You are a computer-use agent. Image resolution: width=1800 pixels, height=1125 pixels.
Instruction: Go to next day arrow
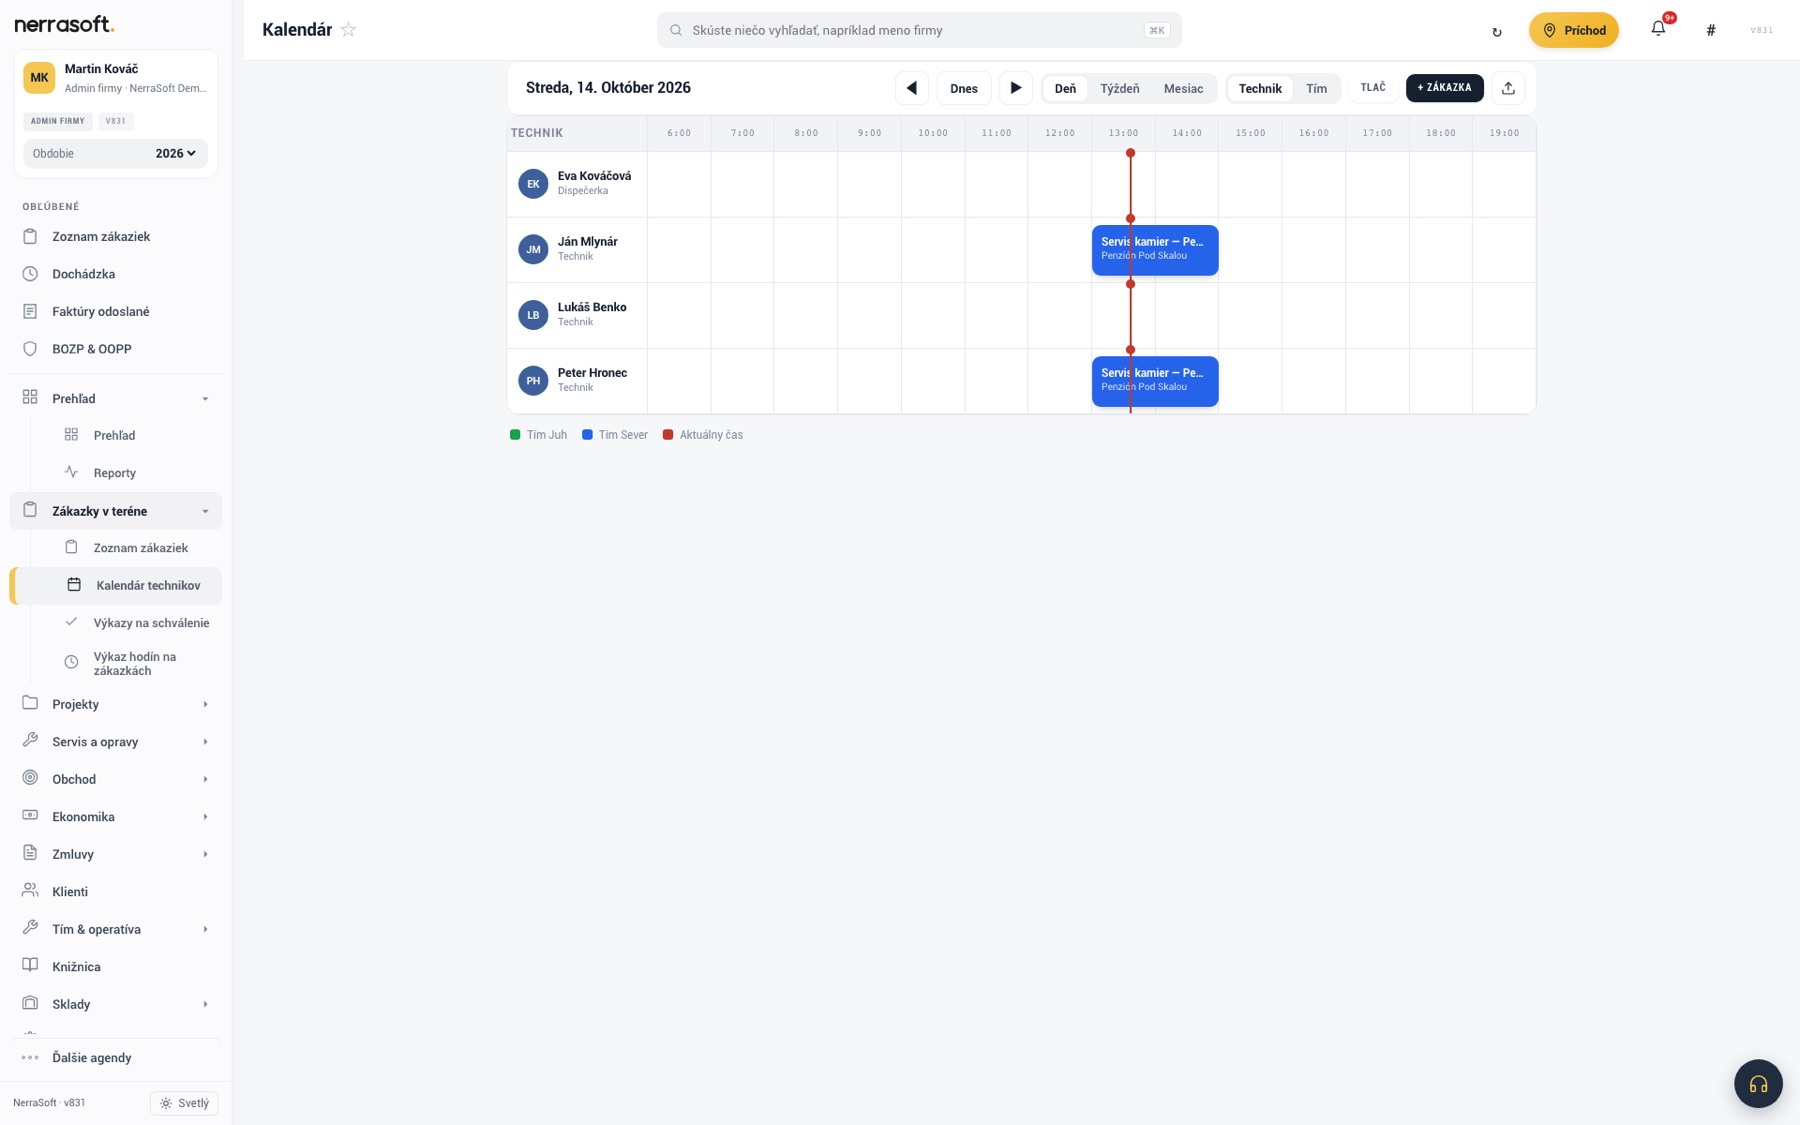point(1015,88)
